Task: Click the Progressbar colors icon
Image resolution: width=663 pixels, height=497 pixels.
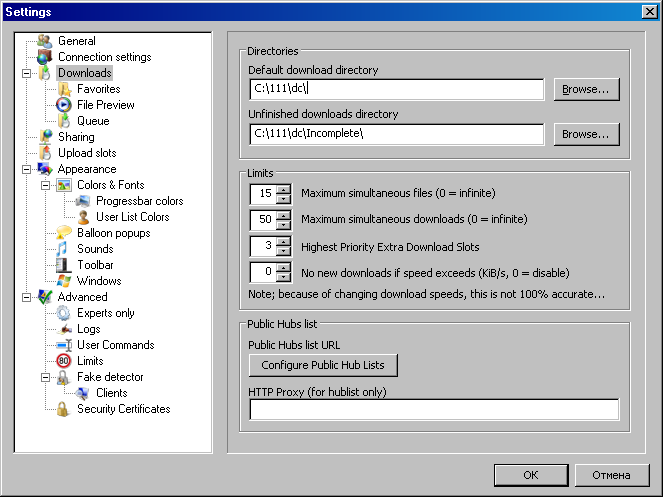Action: [83, 201]
